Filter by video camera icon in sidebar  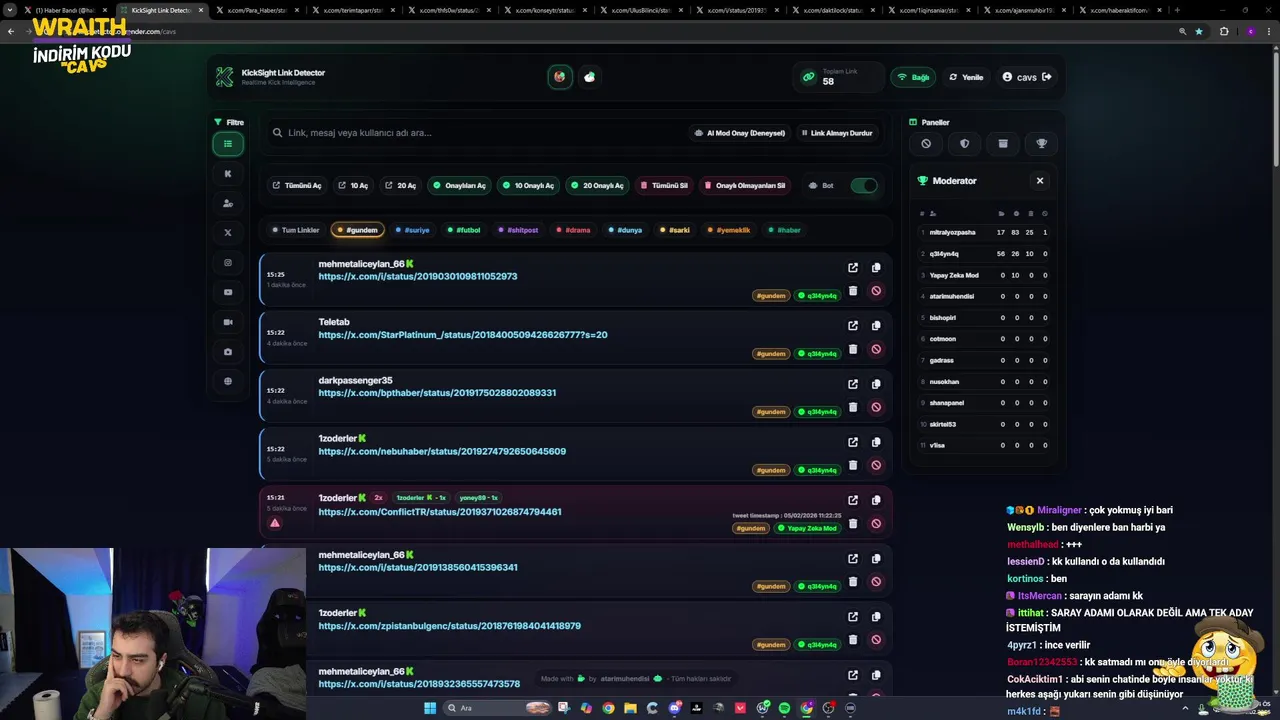click(x=228, y=322)
